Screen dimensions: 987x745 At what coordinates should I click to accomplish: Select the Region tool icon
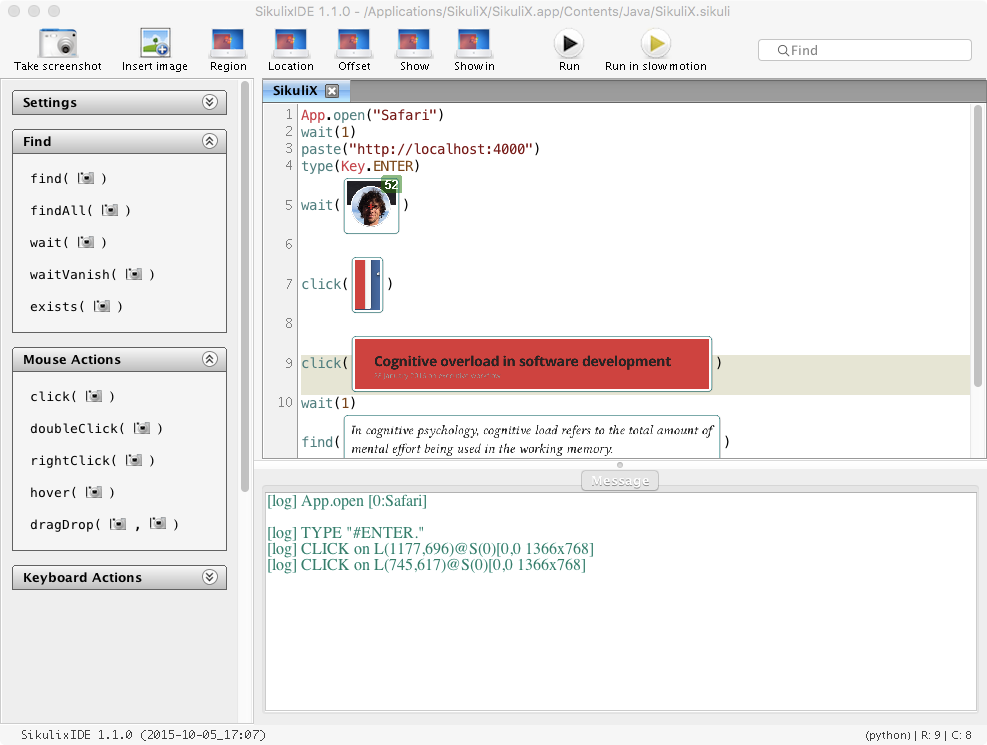228,43
